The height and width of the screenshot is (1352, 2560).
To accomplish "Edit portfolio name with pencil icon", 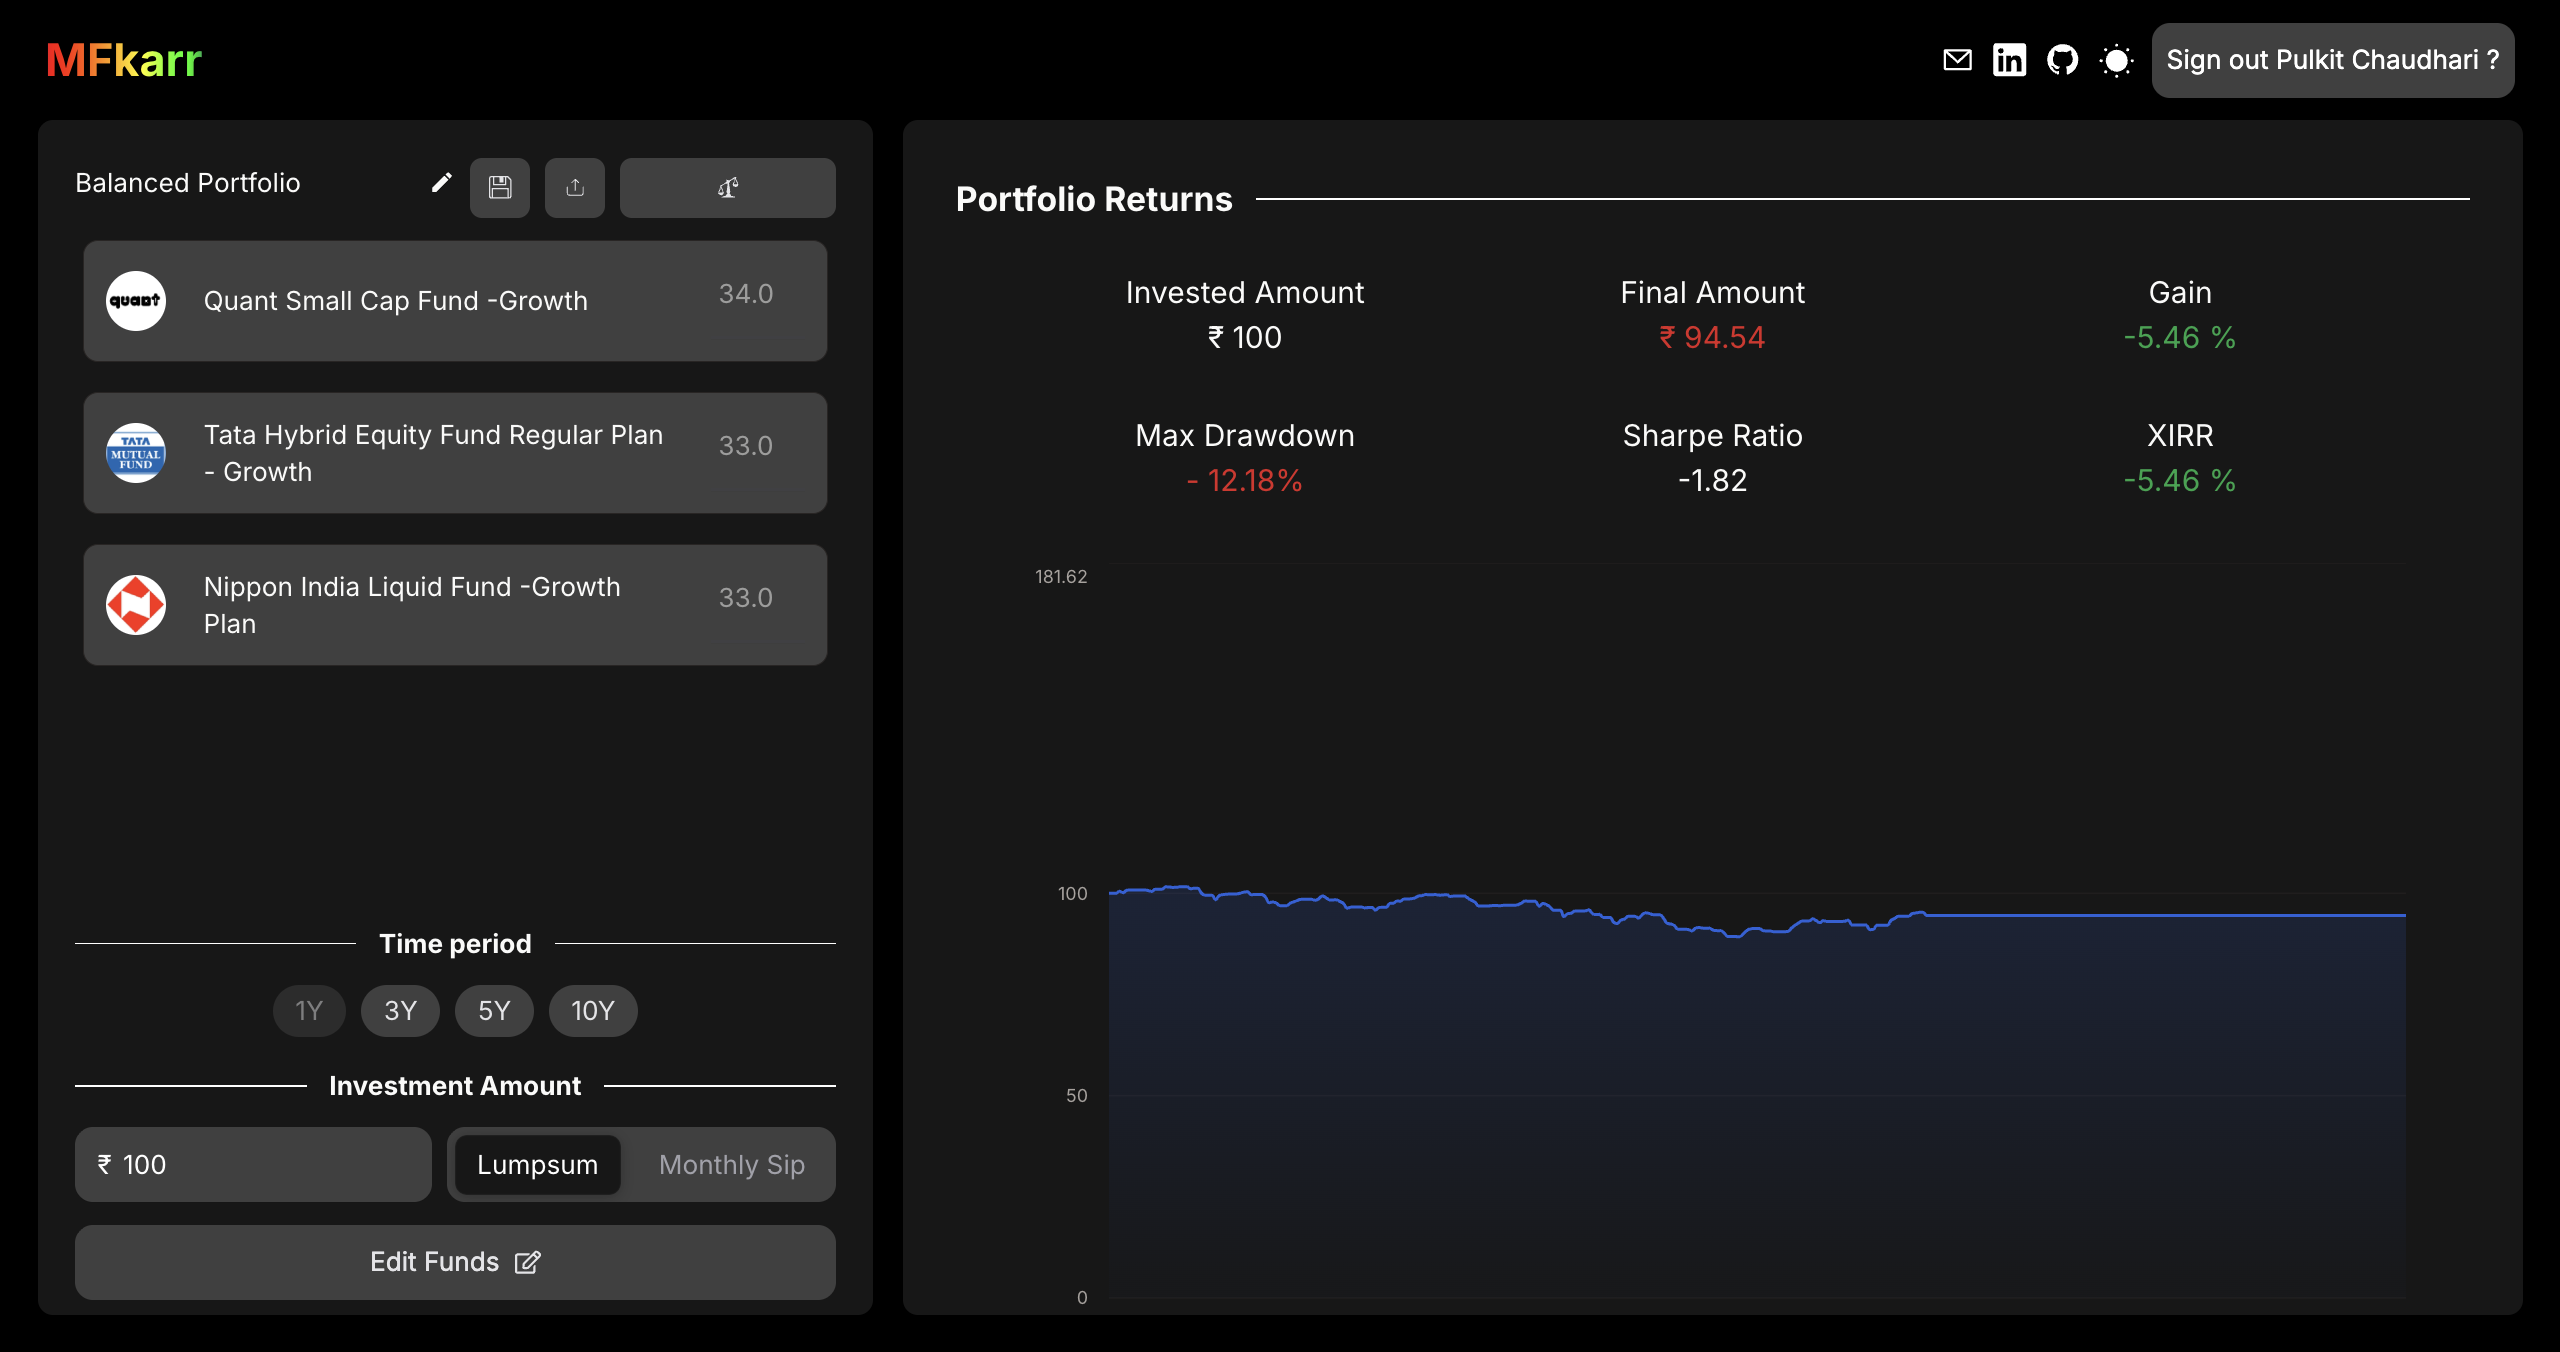I will pos(441,183).
